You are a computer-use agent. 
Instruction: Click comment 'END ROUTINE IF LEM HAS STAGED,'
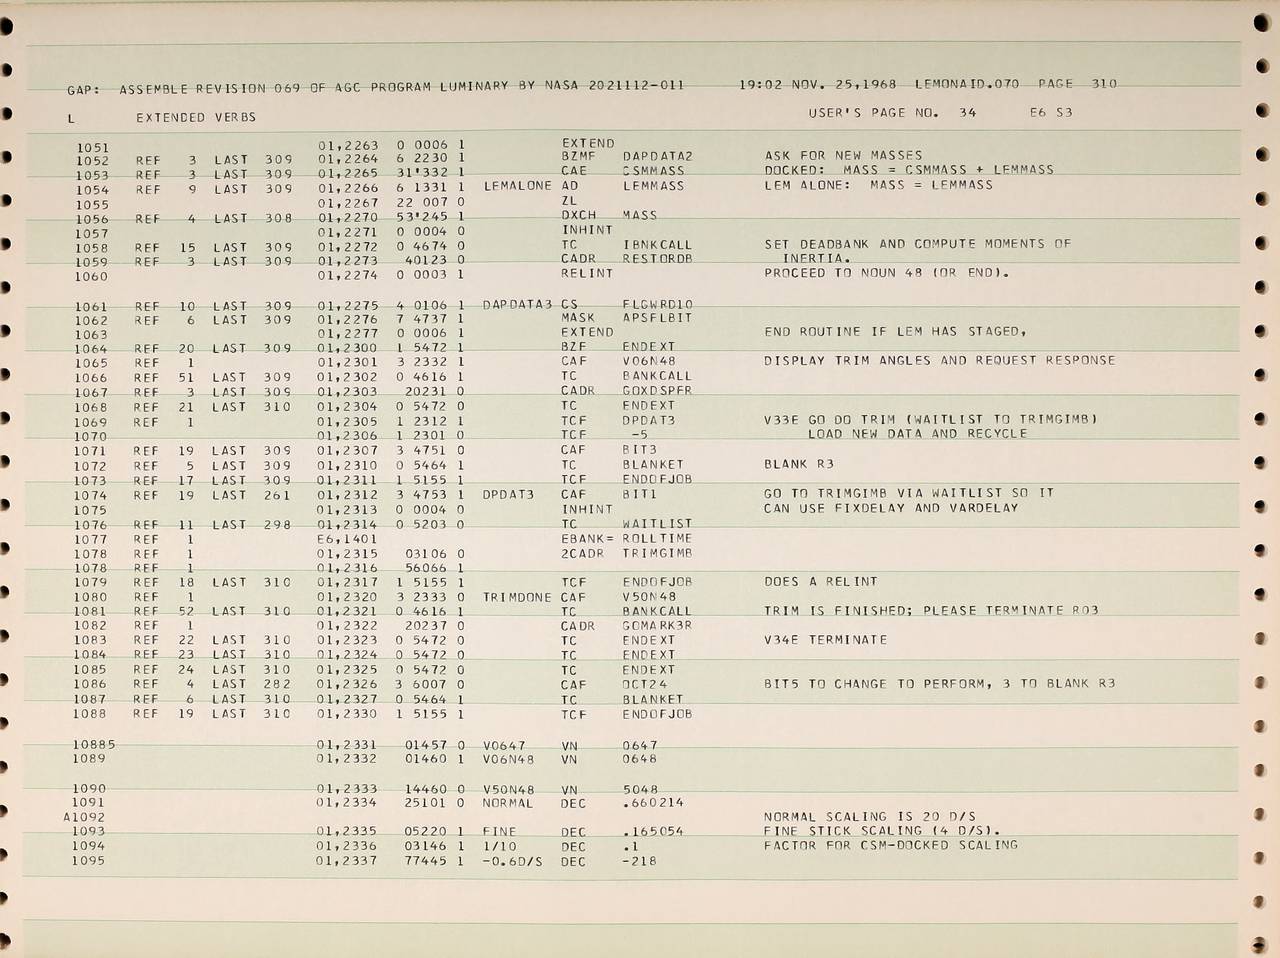895,331
